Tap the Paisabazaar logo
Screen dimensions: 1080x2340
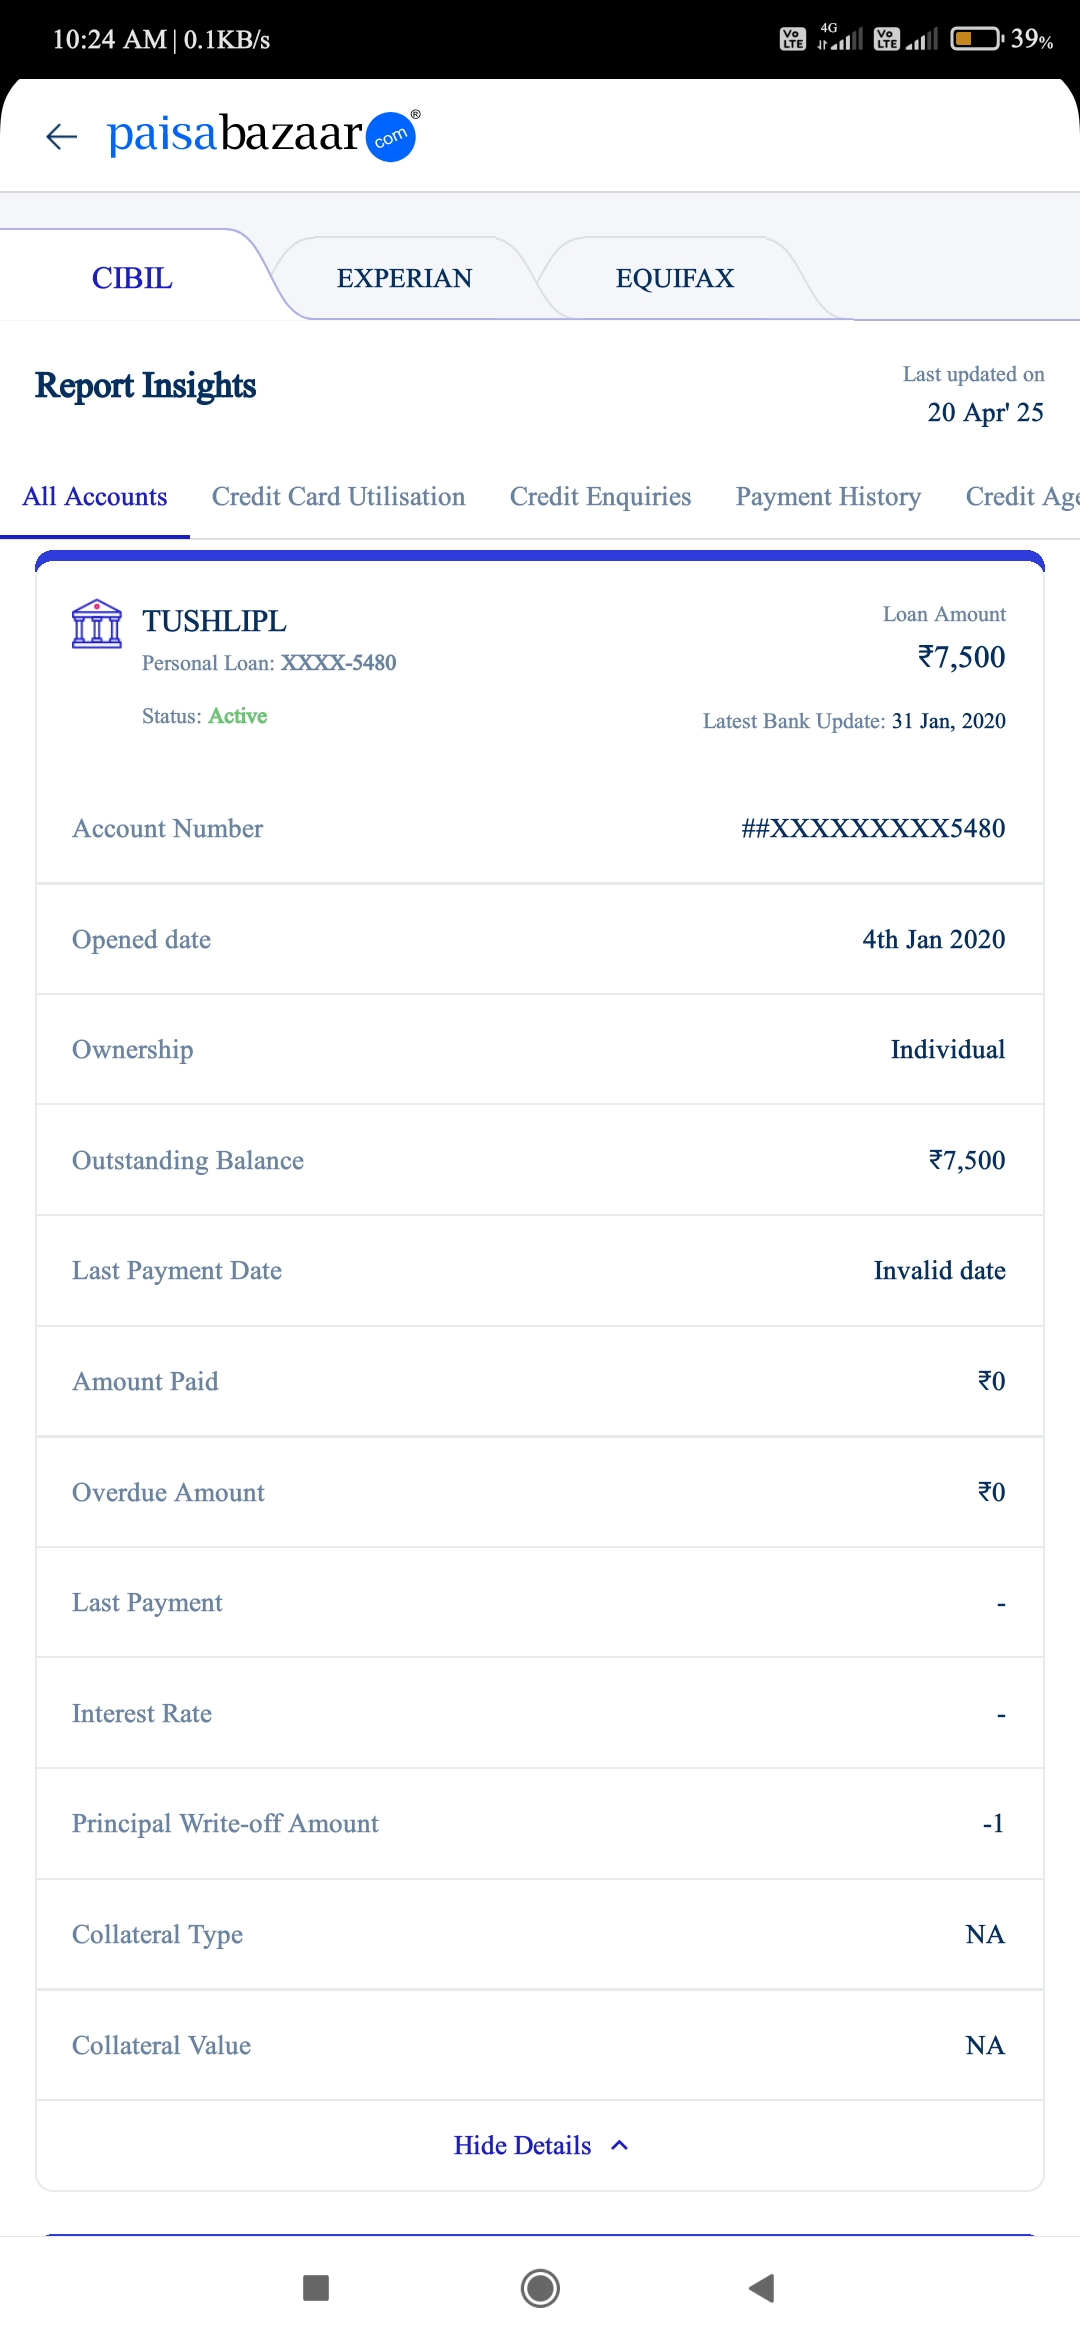tap(262, 135)
